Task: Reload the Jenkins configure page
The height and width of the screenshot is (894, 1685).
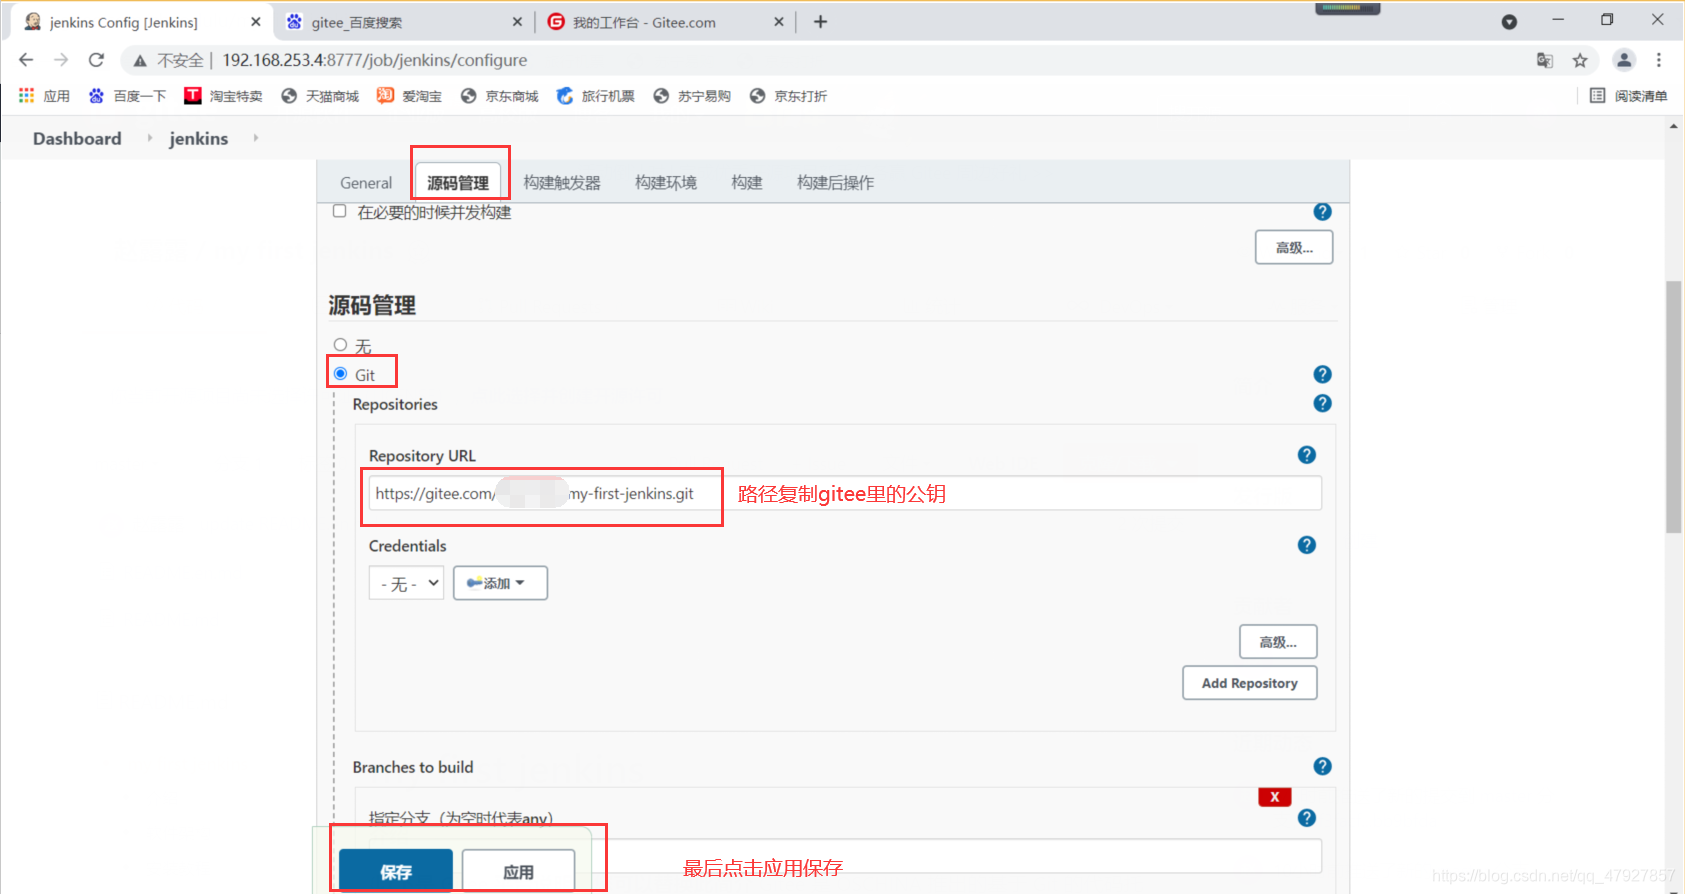Action: [96, 60]
